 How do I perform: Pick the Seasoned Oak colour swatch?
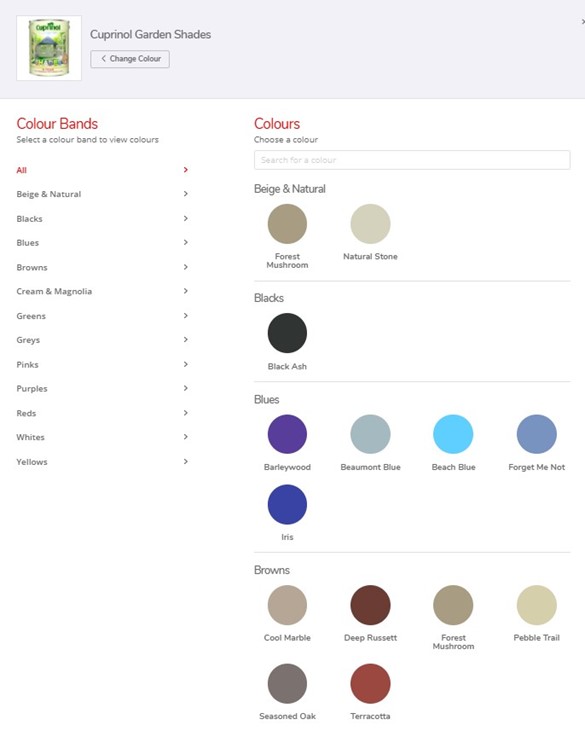tap(287, 683)
